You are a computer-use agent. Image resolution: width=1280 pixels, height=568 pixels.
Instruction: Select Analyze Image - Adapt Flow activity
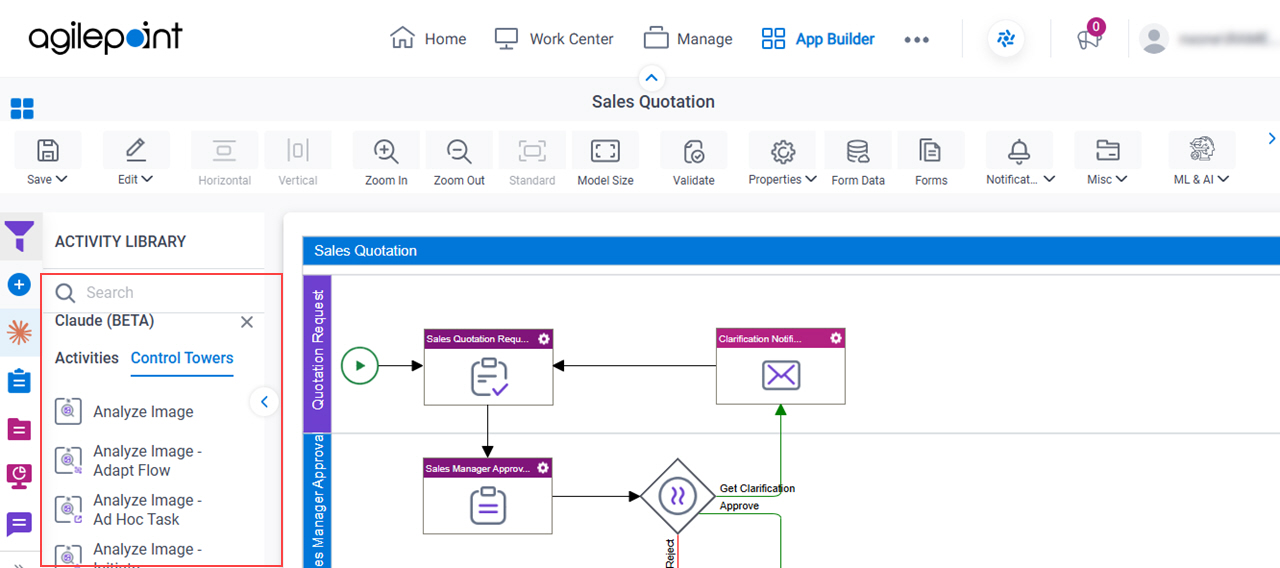(128, 461)
